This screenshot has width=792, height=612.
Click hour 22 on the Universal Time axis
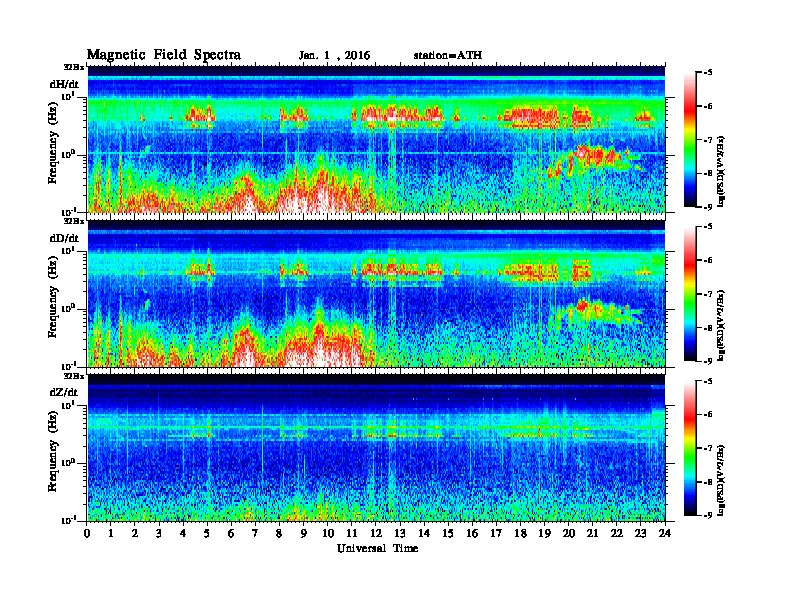(x=617, y=533)
